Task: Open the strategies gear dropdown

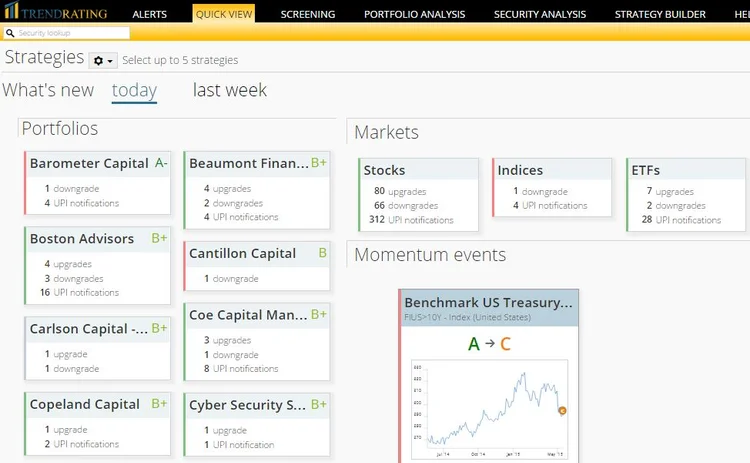Action: click(x=103, y=61)
